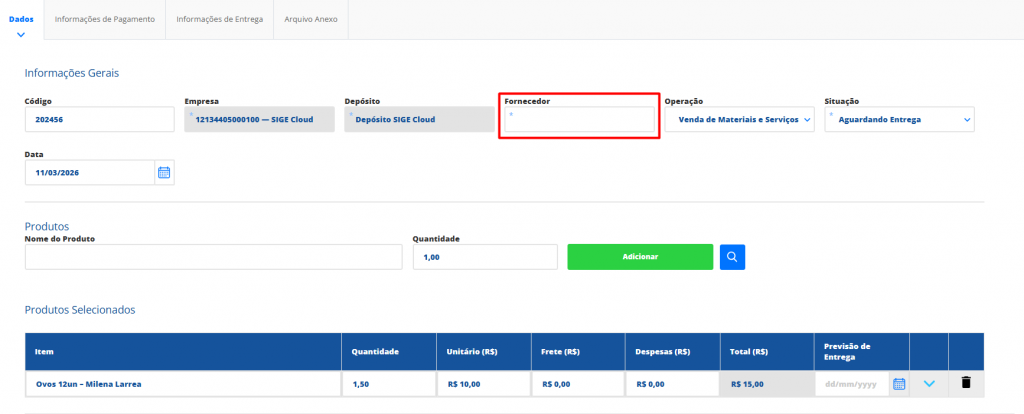Click the Quantidade column header
The width and height of the screenshot is (1024, 414).
tap(389, 351)
